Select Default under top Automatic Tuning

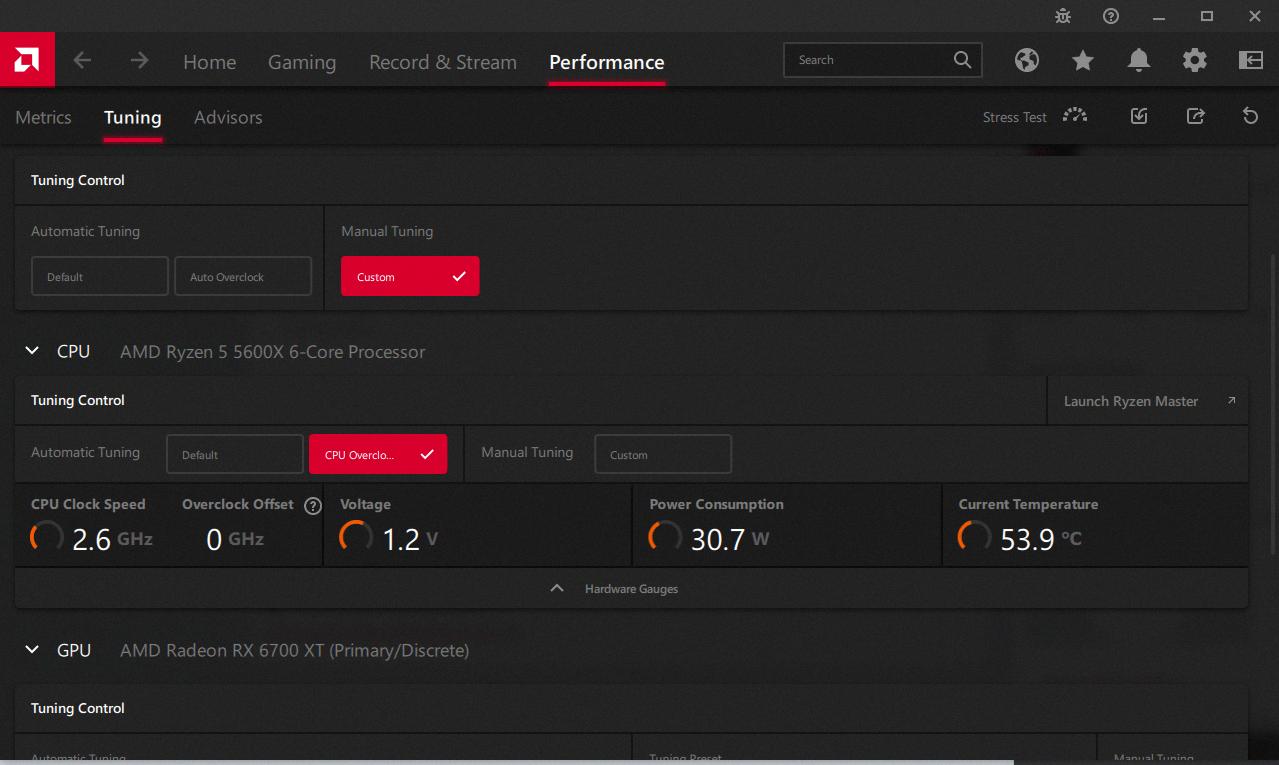pos(100,277)
